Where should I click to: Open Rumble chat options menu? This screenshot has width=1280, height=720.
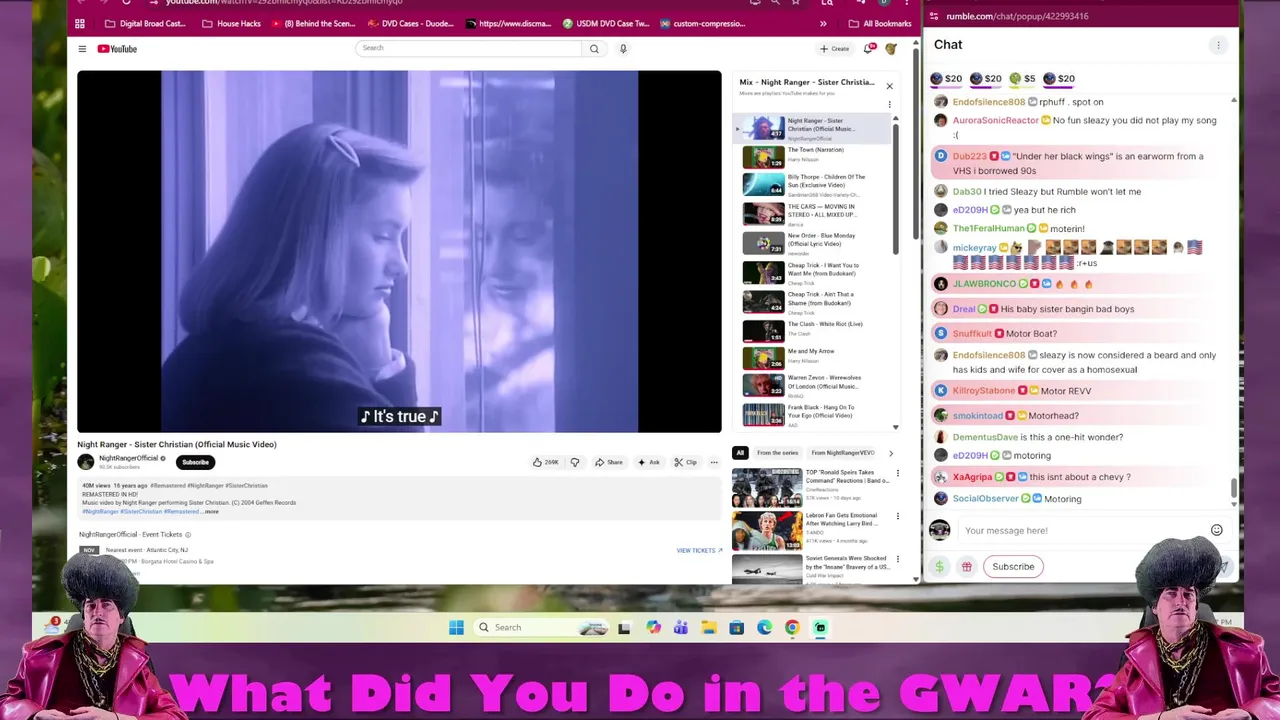pyautogui.click(x=1218, y=45)
